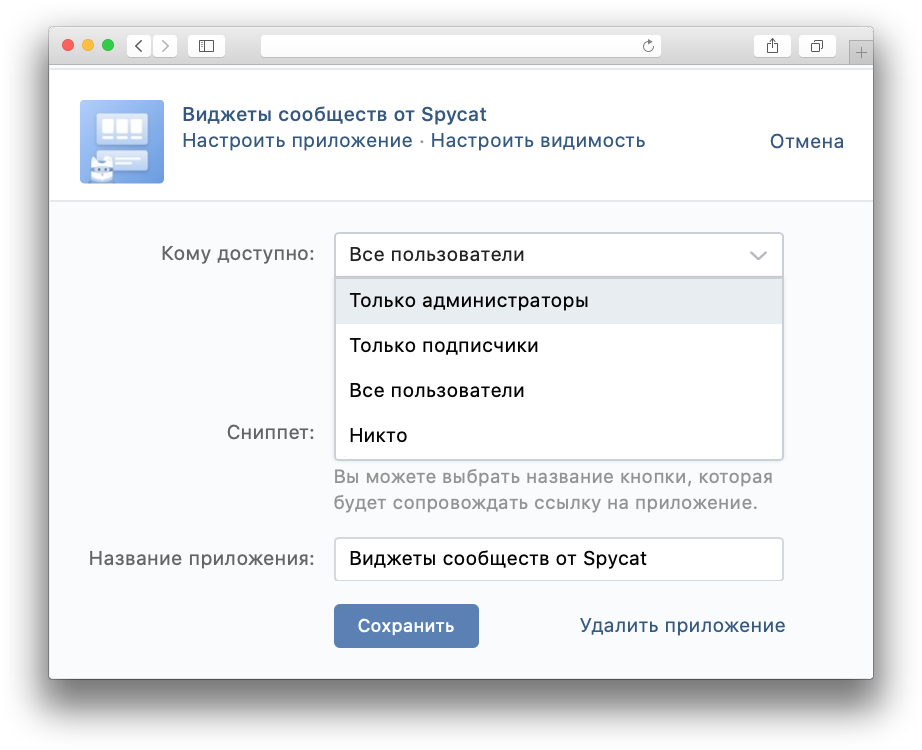The height and width of the screenshot is (750, 922).
Task: Collapse the Кому доступно dropdown chevron
Action: [x=758, y=256]
